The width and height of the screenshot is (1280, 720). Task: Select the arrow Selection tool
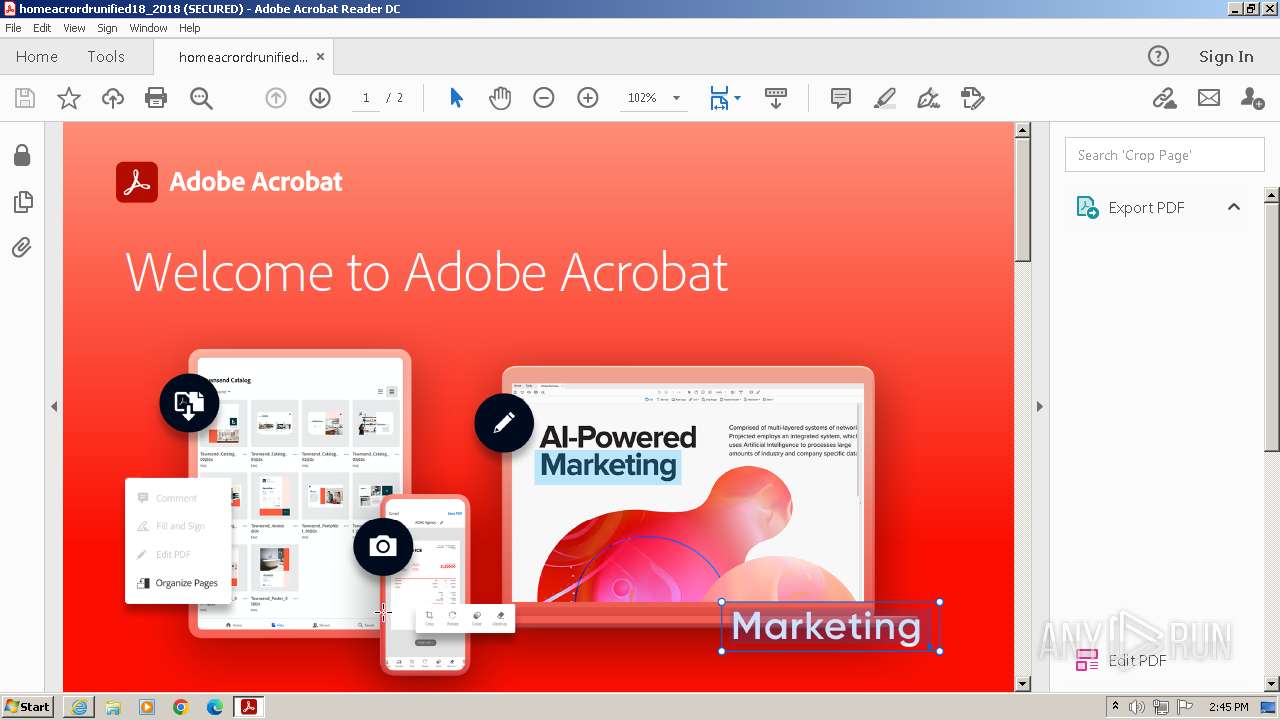pos(456,98)
